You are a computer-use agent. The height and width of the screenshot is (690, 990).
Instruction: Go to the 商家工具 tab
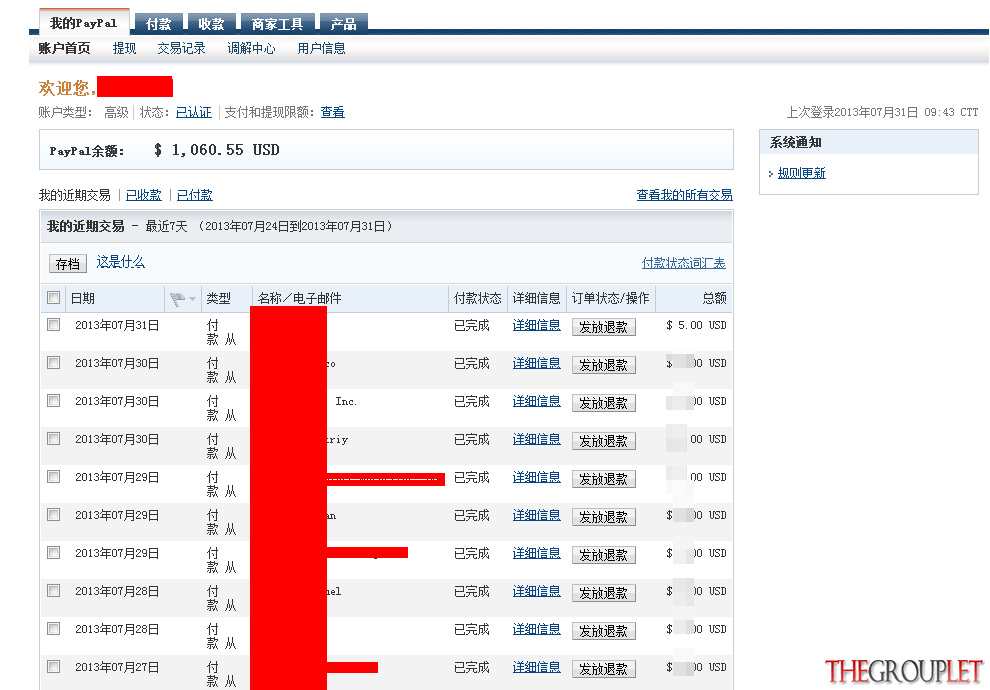[x=277, y=24]
